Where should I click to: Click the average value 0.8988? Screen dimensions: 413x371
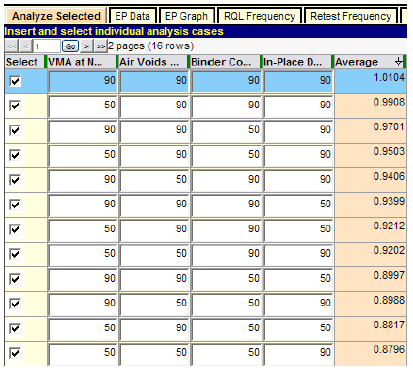tap(389, 300)
